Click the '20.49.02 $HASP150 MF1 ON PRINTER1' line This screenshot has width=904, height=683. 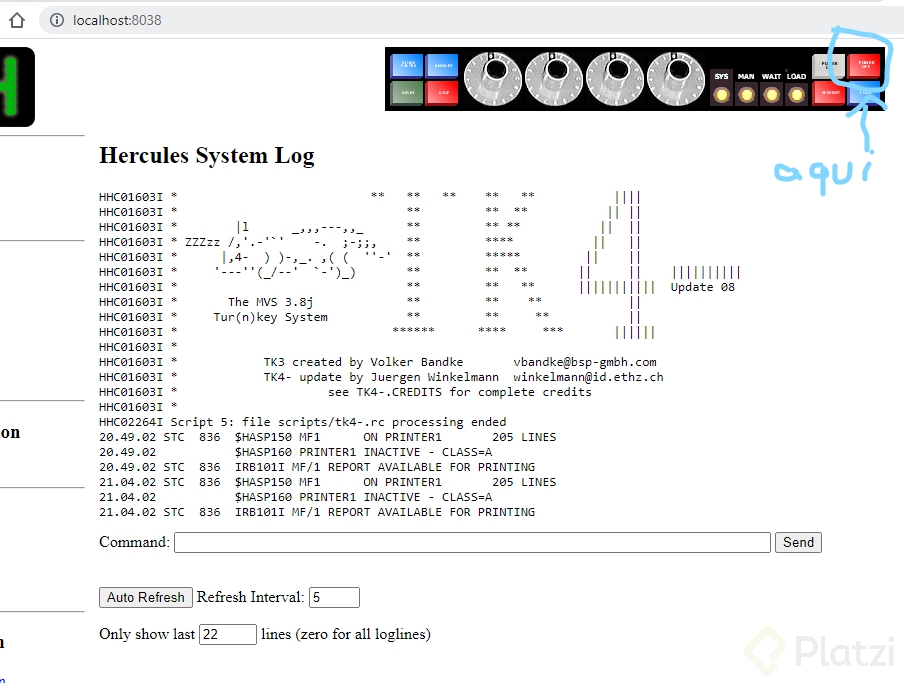tap(327, 437)
